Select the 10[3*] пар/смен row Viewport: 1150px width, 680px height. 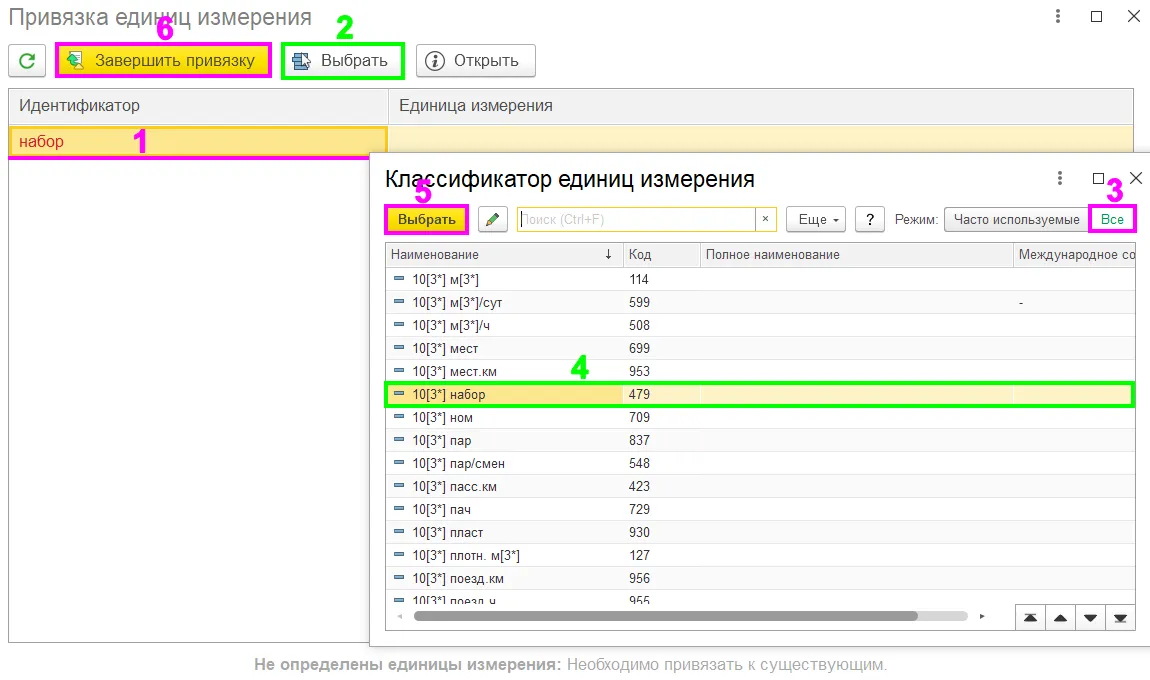point(761,464)
